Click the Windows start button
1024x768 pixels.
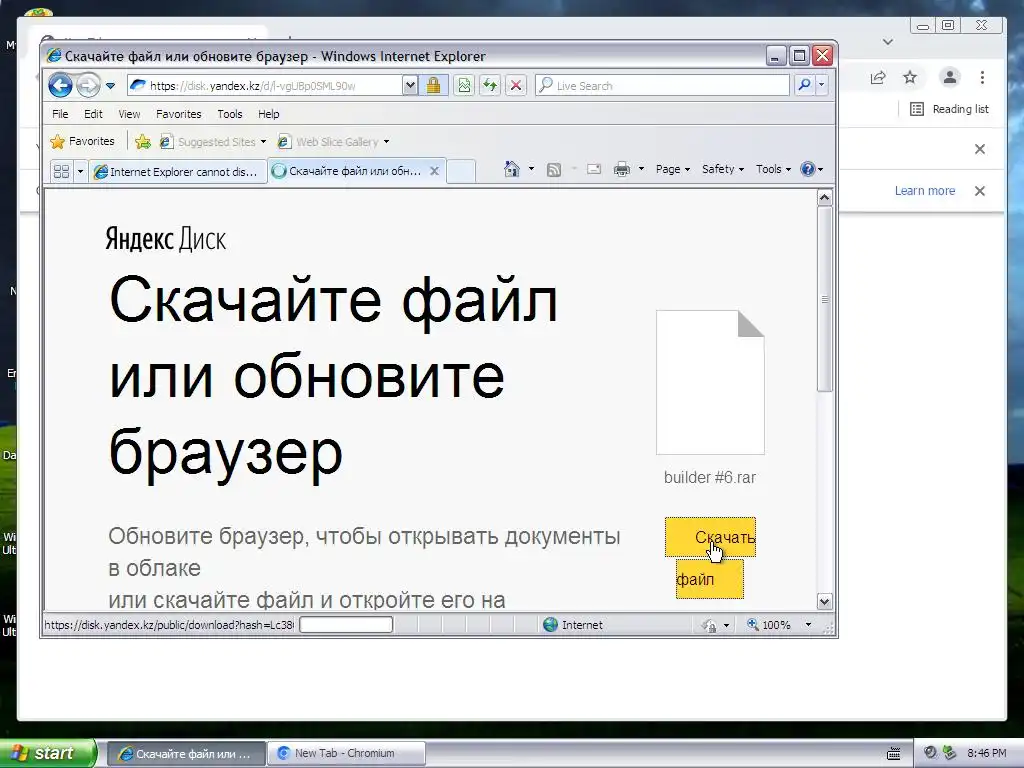tap(47, 754)
